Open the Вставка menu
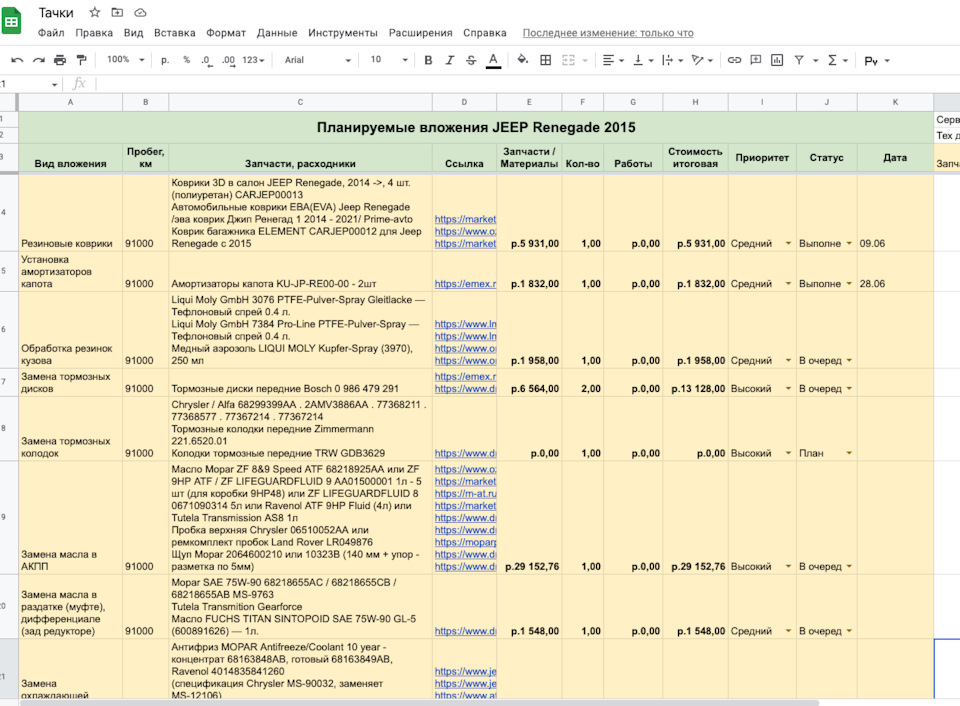 [174, 33]
